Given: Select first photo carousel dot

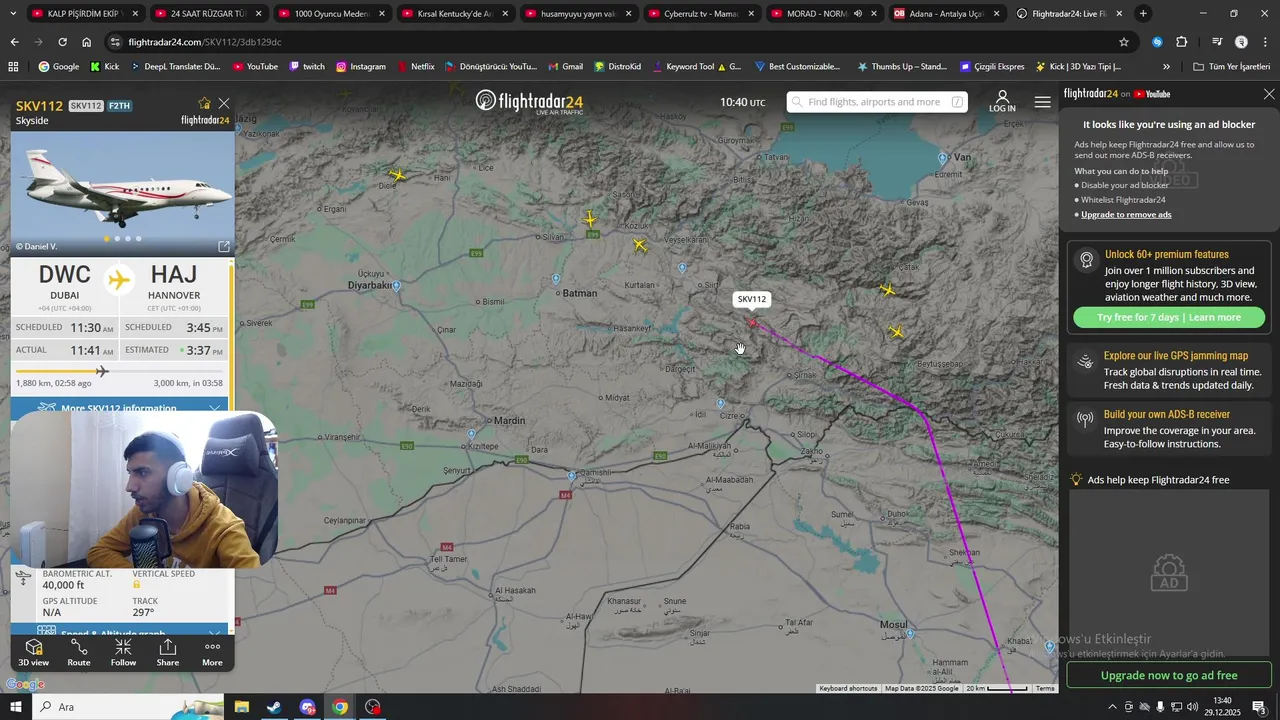Looking at the screenshot, I should (106, 239).
